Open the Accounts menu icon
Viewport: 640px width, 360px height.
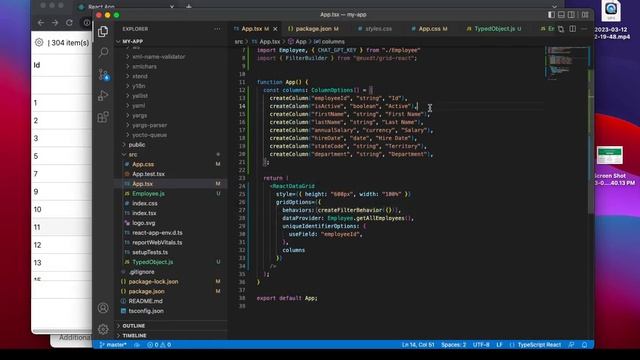tap(103, 308)
